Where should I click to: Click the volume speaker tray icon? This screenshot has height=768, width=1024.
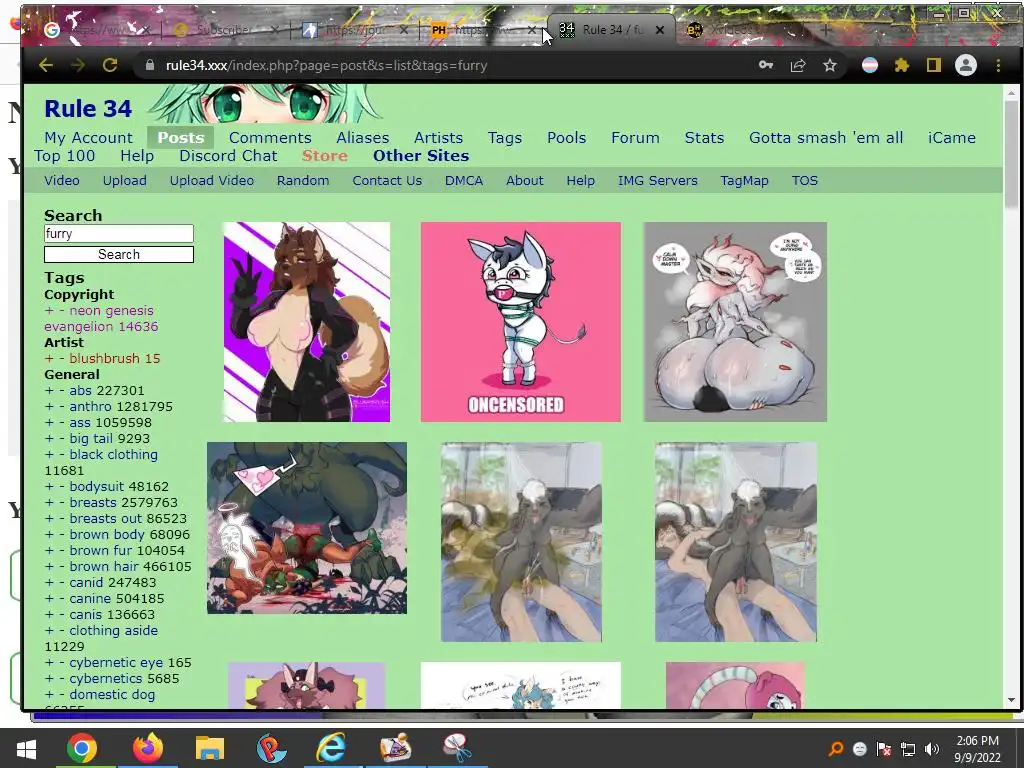pyautogui.click(x=932, y=749)
